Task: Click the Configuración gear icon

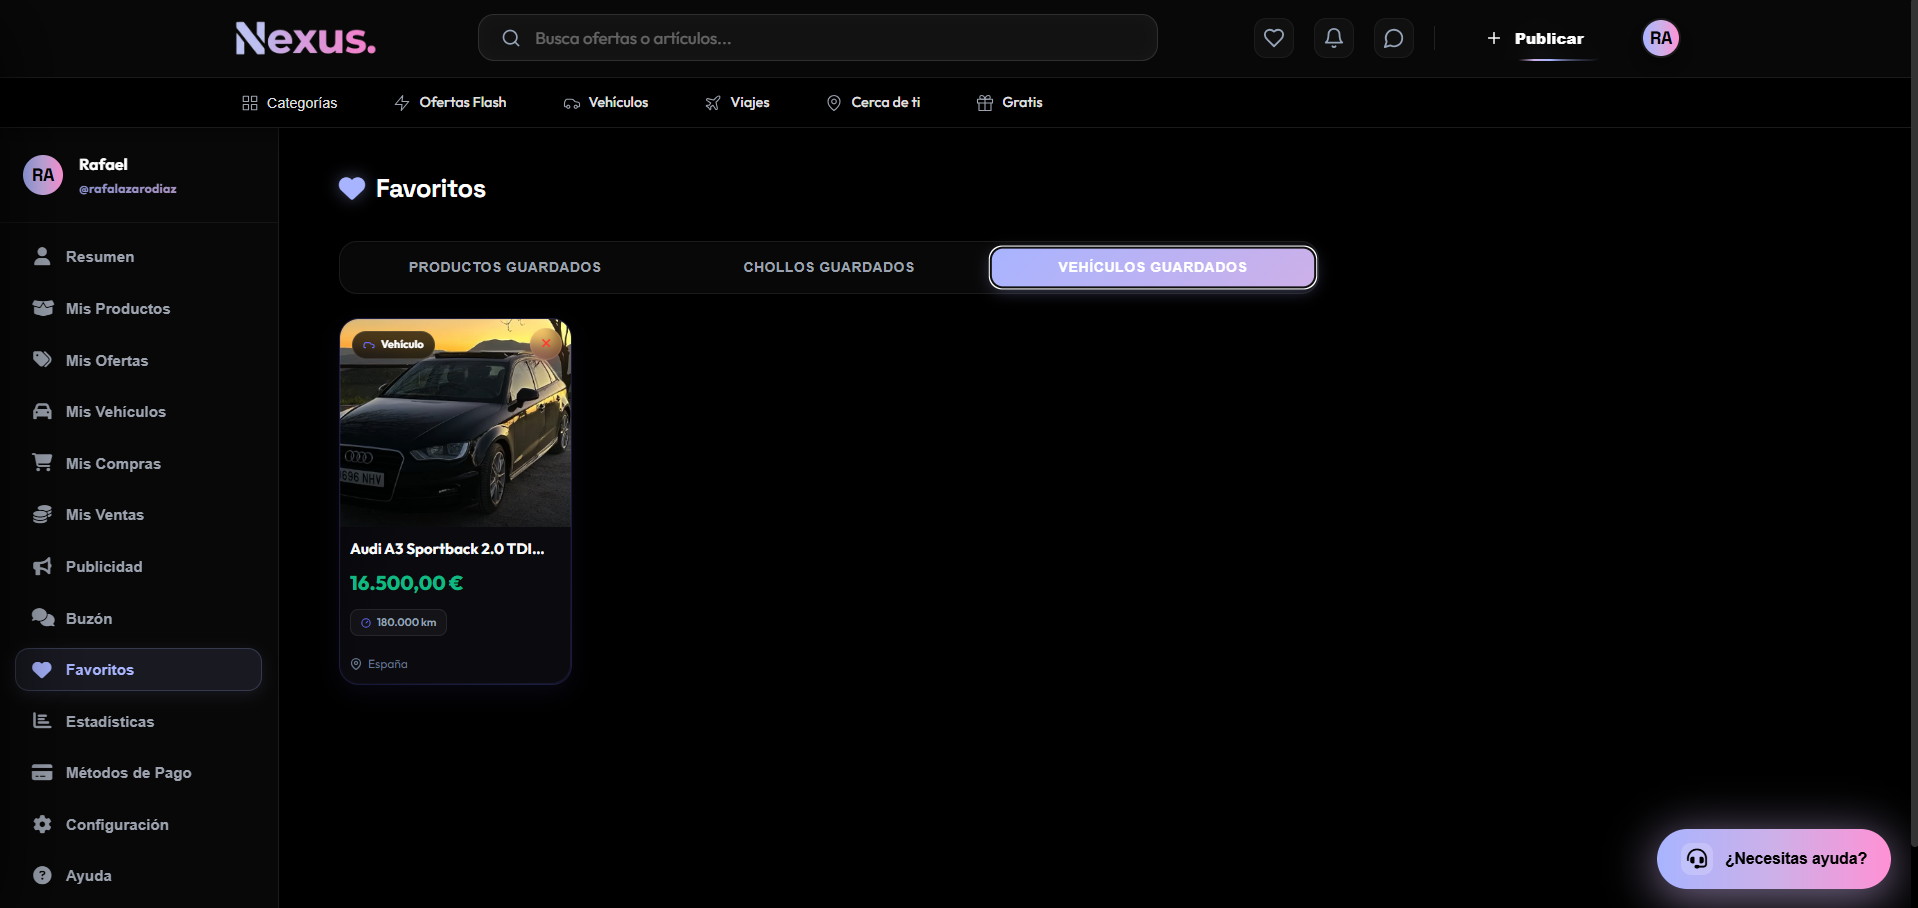Action: coord(42,824)
